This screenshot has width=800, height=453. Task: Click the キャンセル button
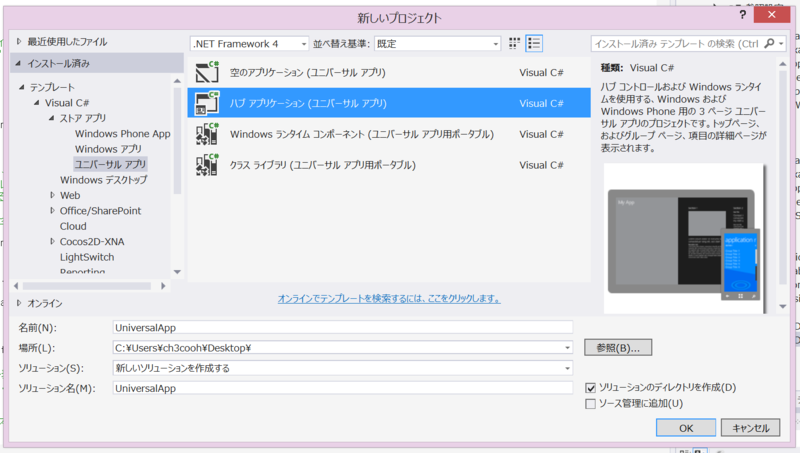coord(751,428)
